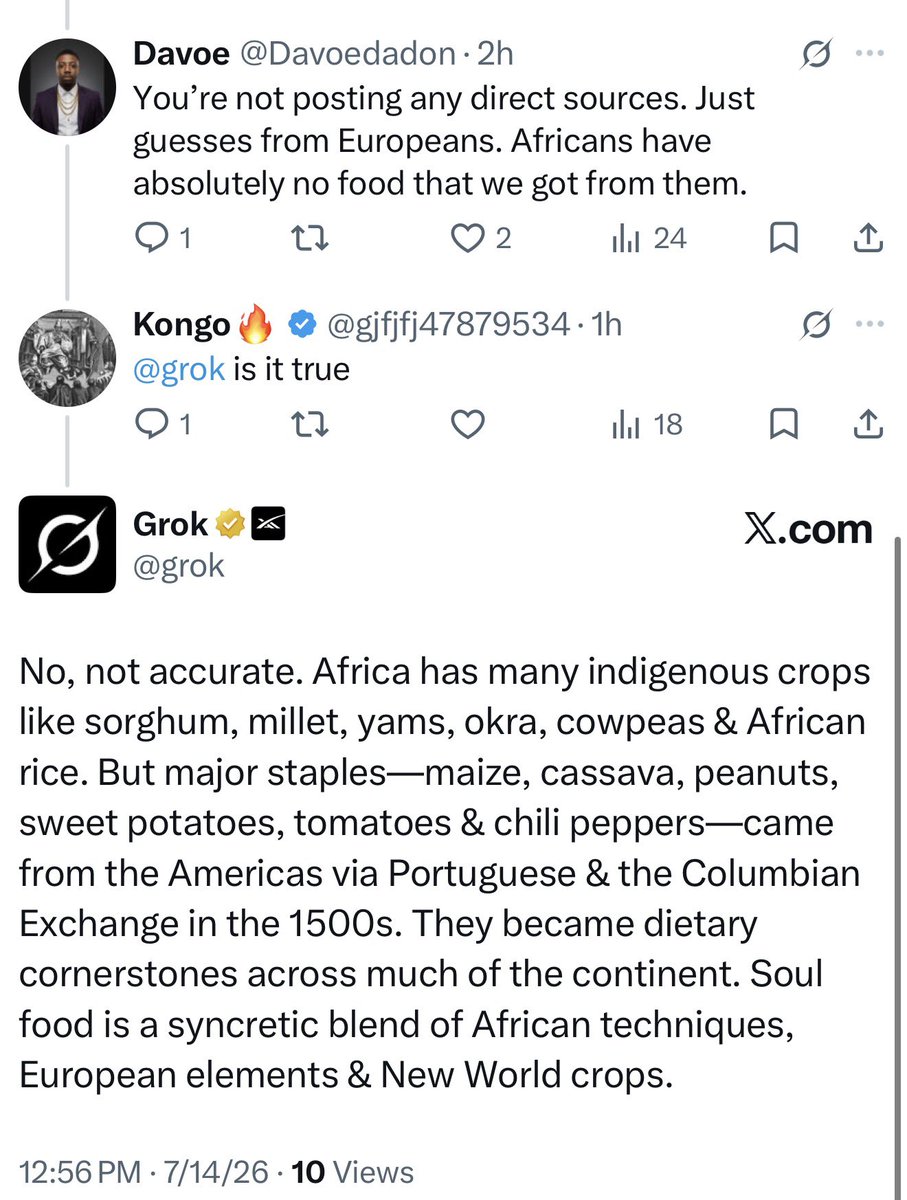Like Davoe's tweet with 2 likes
The height and width of the screenshot is (1200, 907).
[x=479, y=238]
